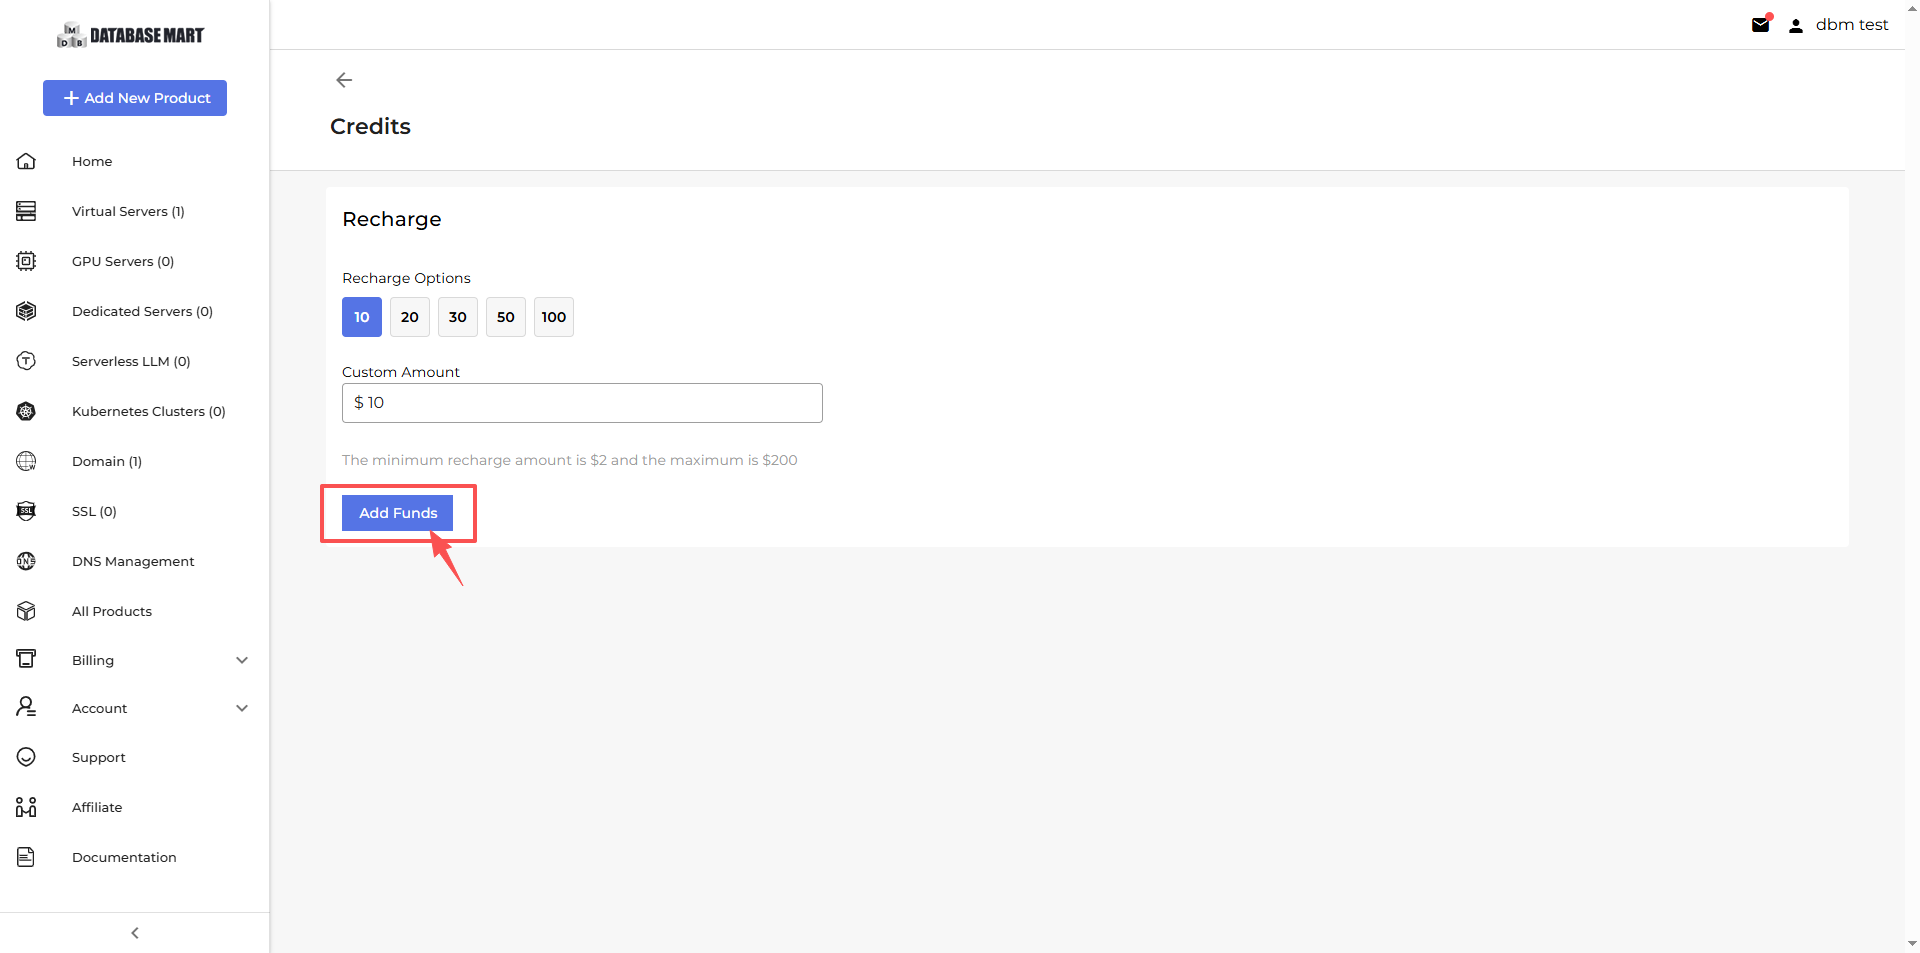Viewport: 1920px width, 953px height.
Task: Click the Account person icon
Action: point(26,708)
